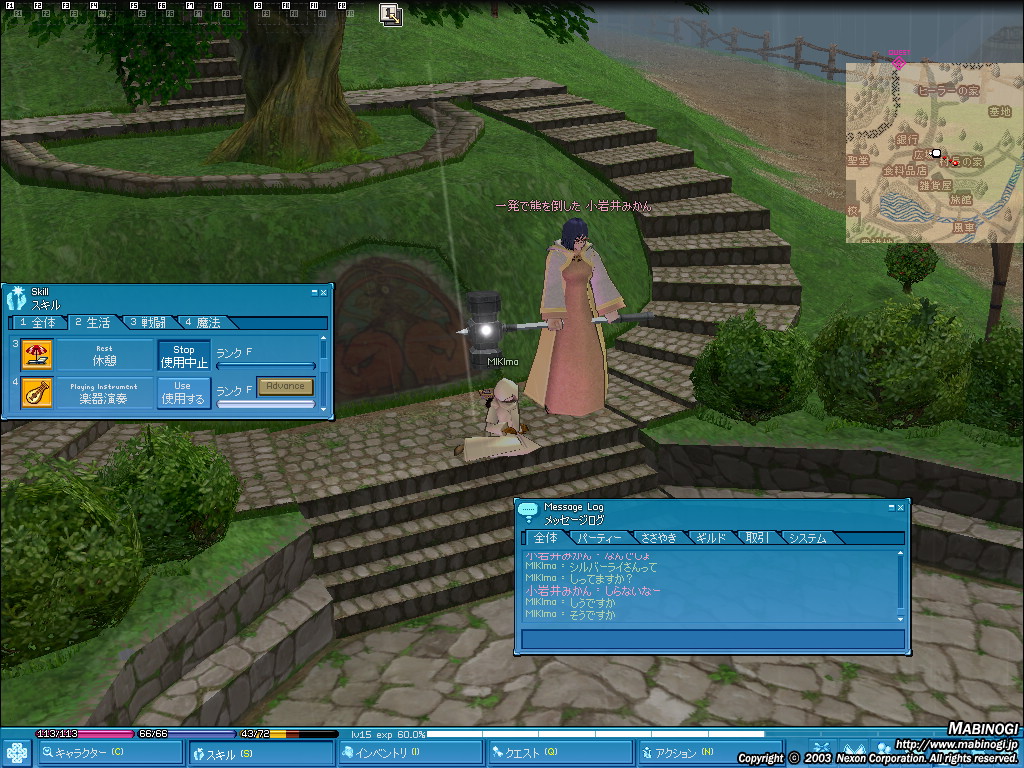
Task: Click the minimap
Action: 935,153
